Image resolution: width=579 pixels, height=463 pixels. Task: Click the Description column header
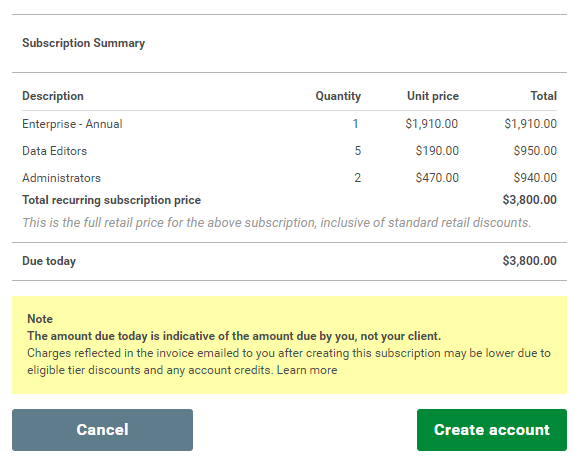pyautogui.click(x=53, y=96)
